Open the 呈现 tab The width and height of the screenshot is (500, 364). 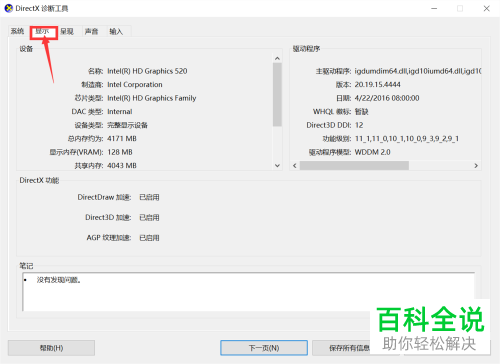click(67, 31)
